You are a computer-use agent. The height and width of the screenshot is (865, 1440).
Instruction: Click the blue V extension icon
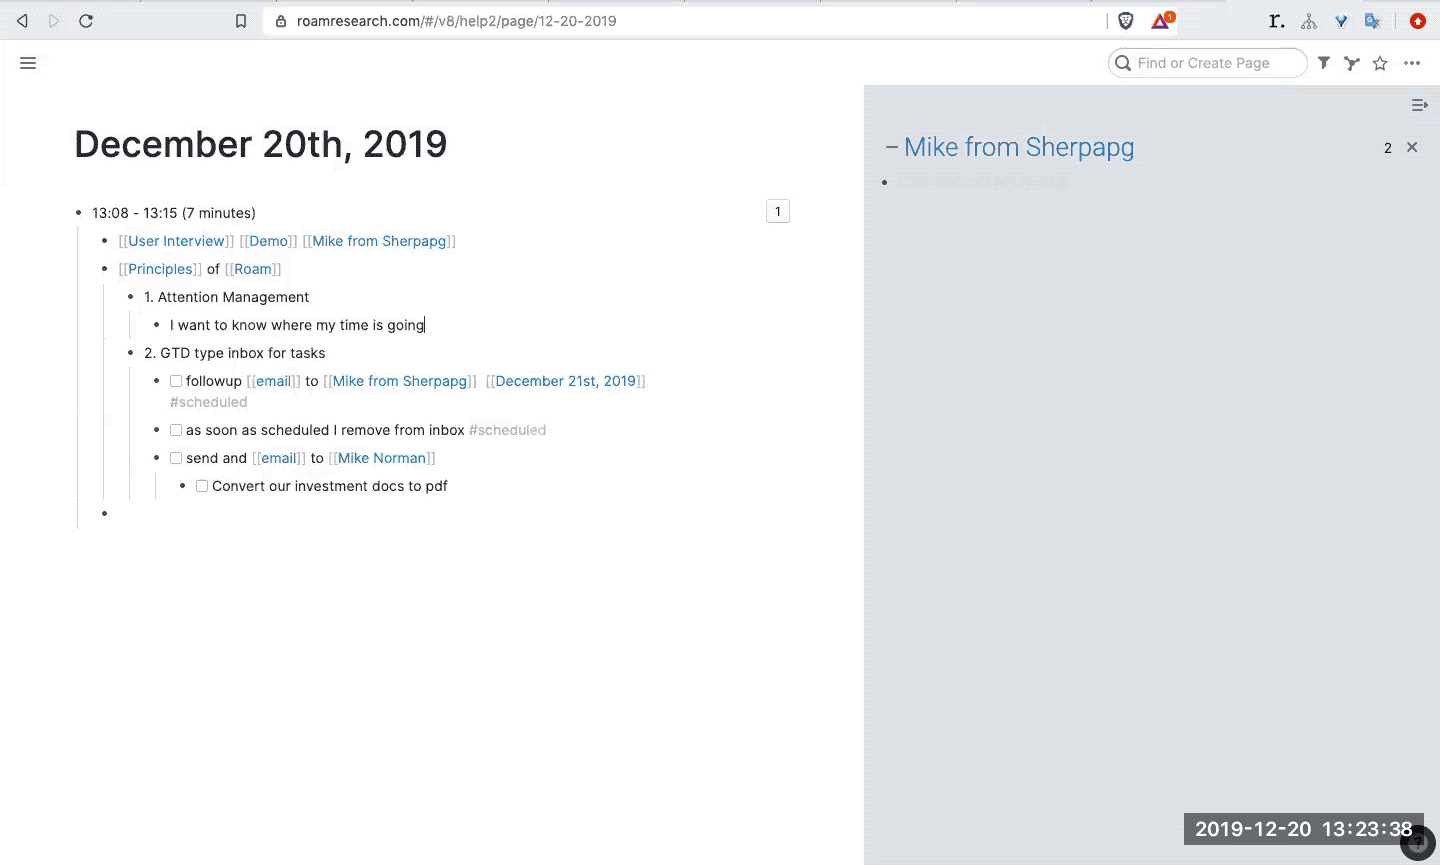(x=1341, y=21)
